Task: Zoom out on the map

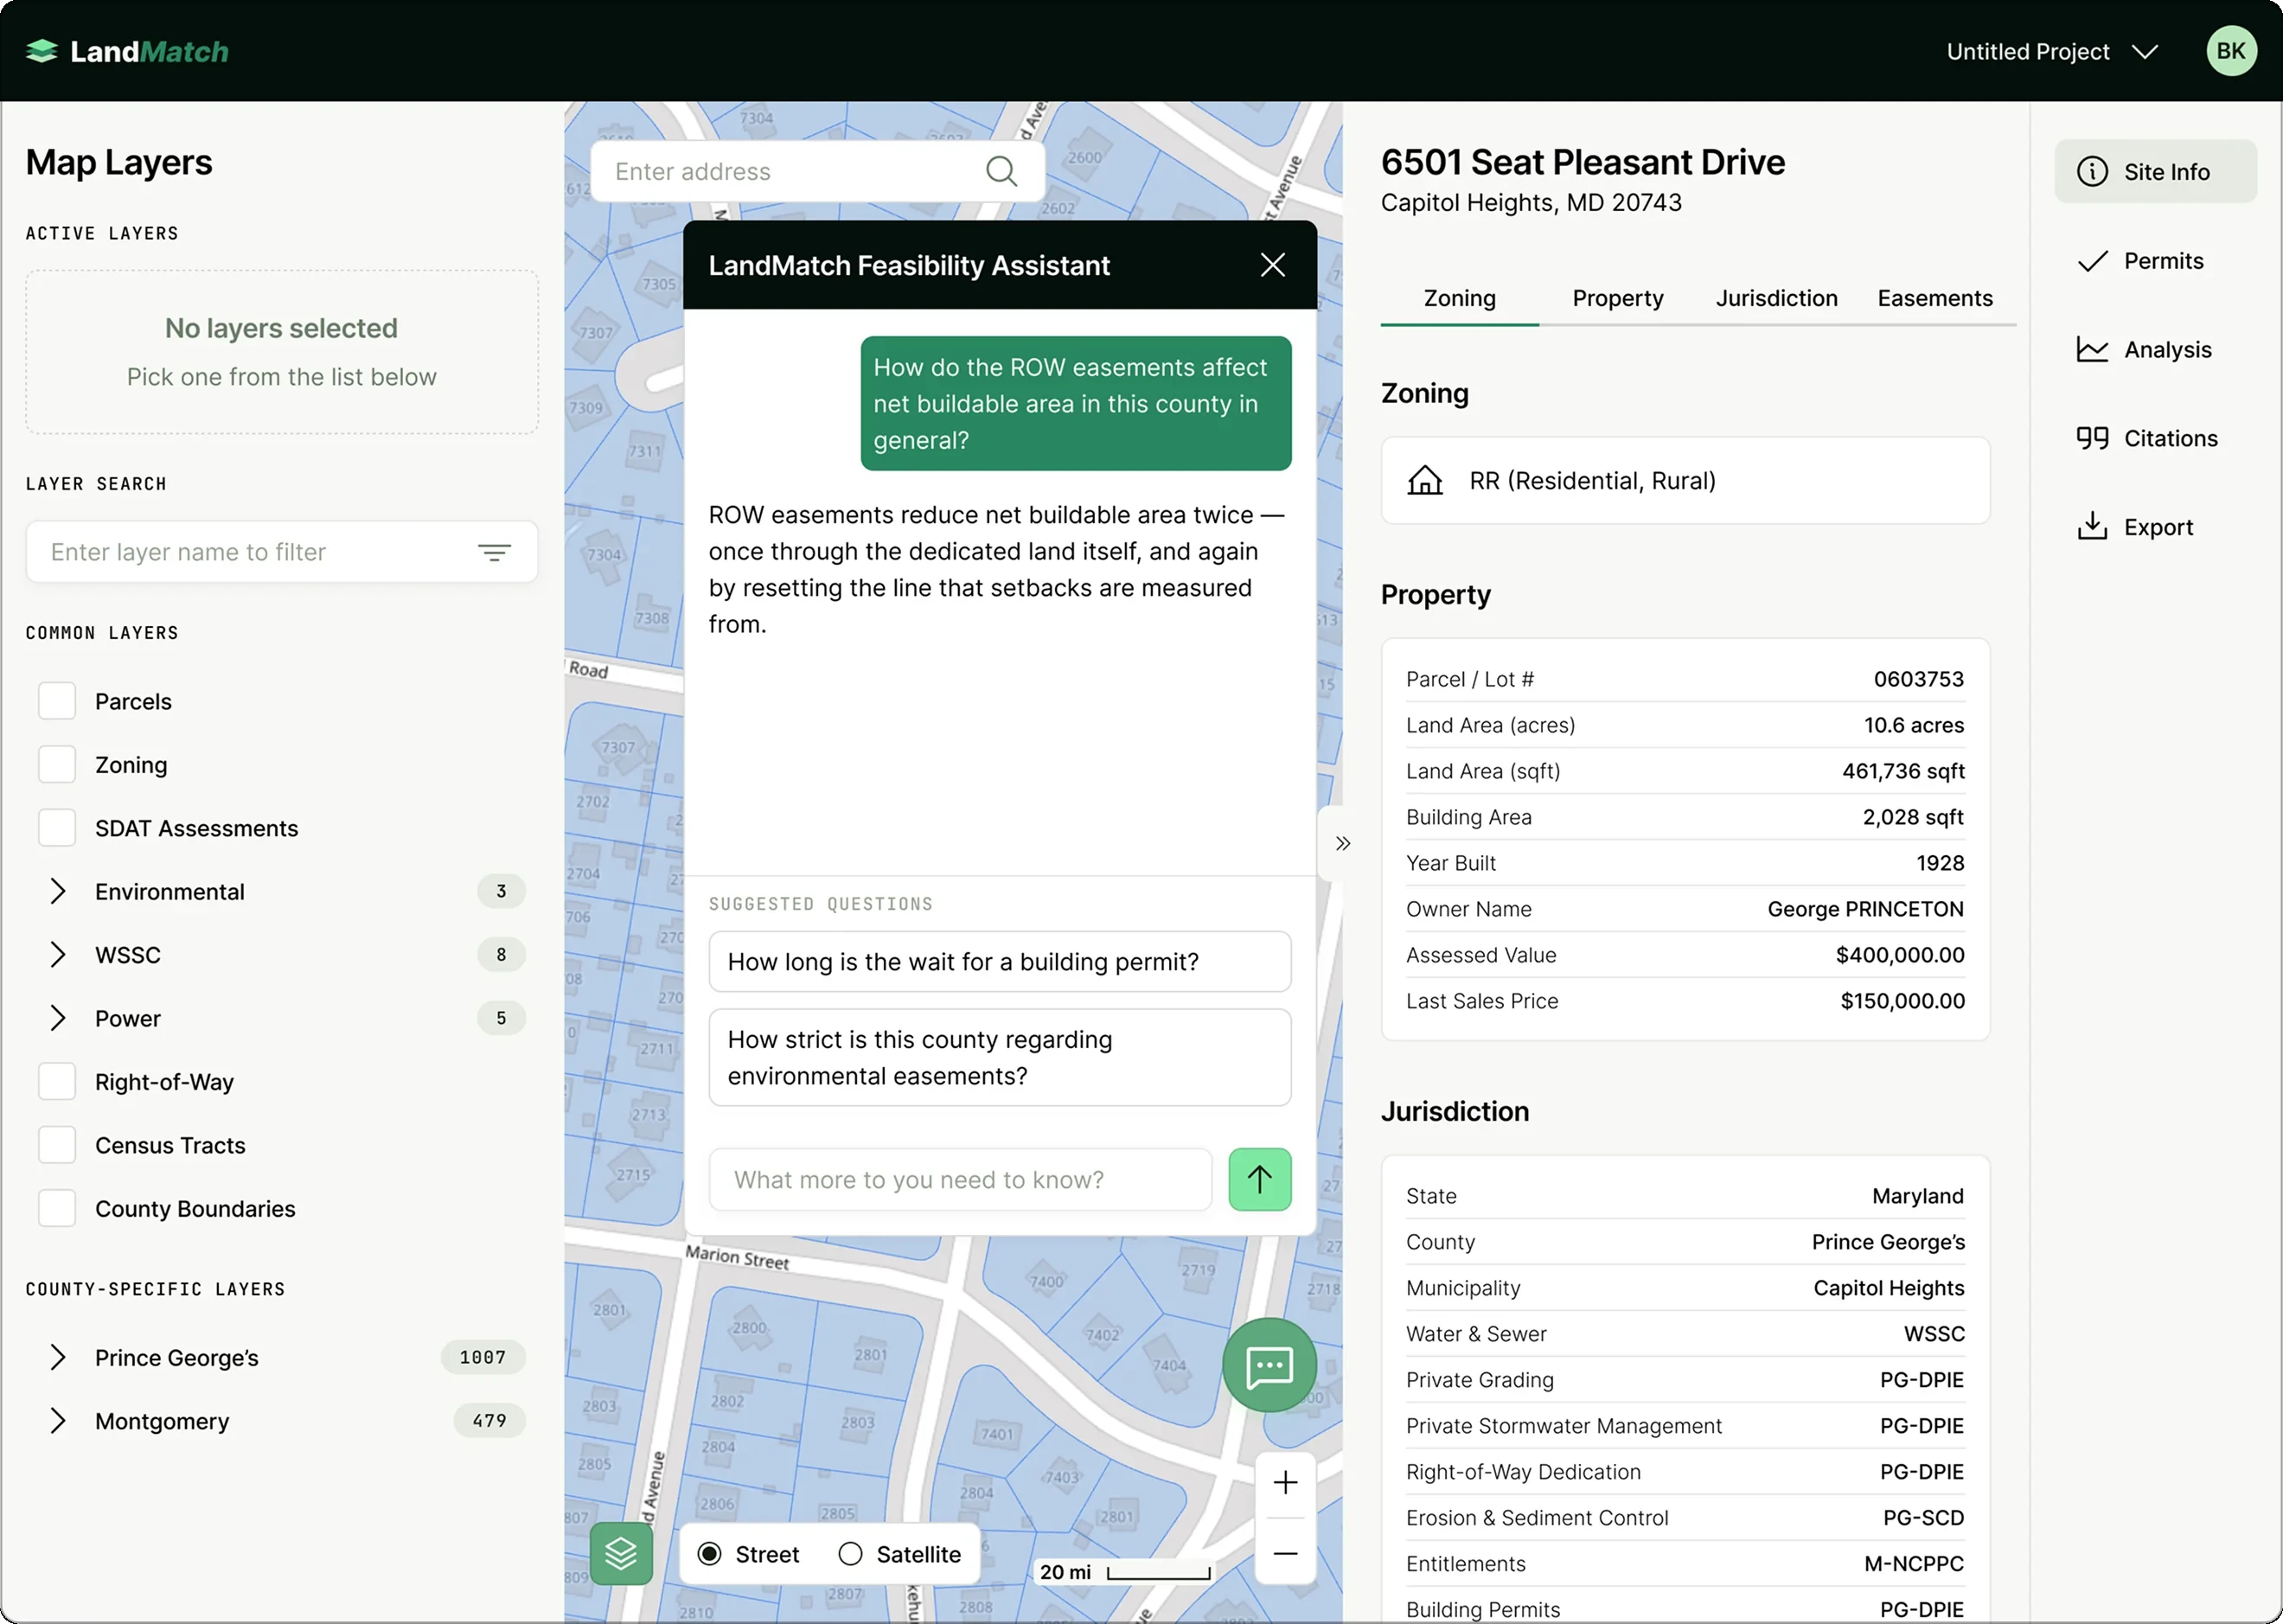Action: coord(1285,1553)
